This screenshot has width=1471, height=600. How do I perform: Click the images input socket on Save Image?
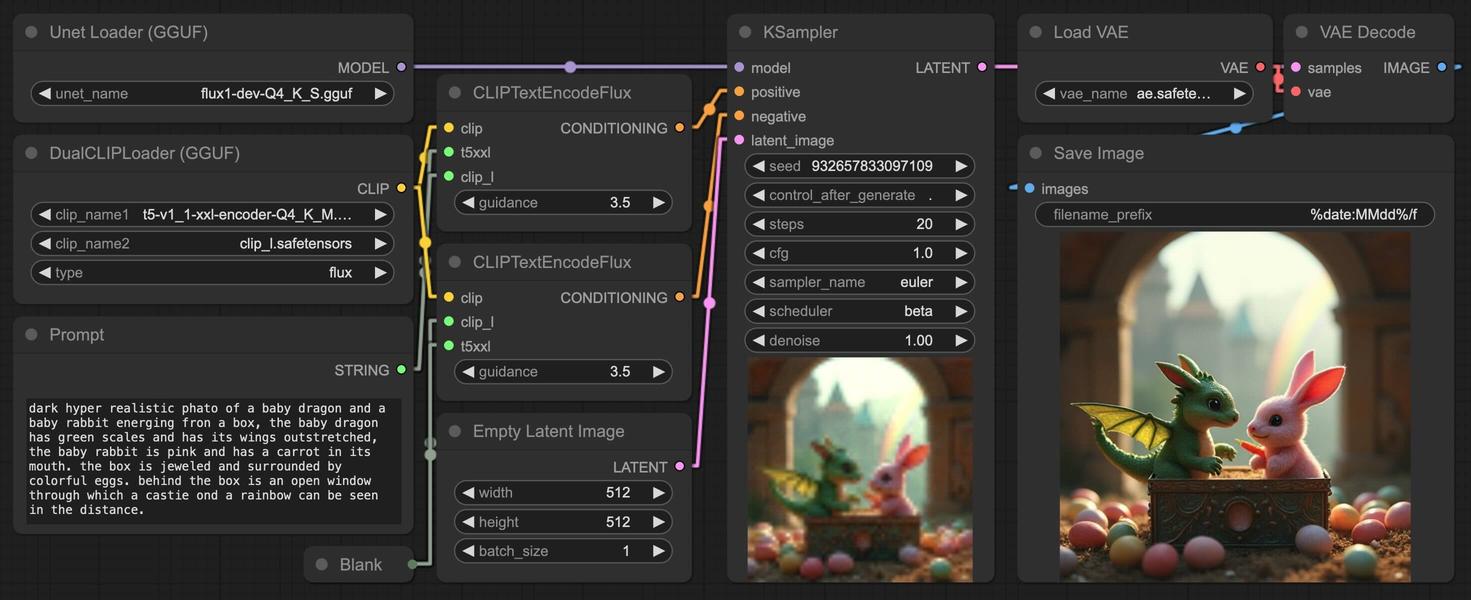click(1029, 188)
